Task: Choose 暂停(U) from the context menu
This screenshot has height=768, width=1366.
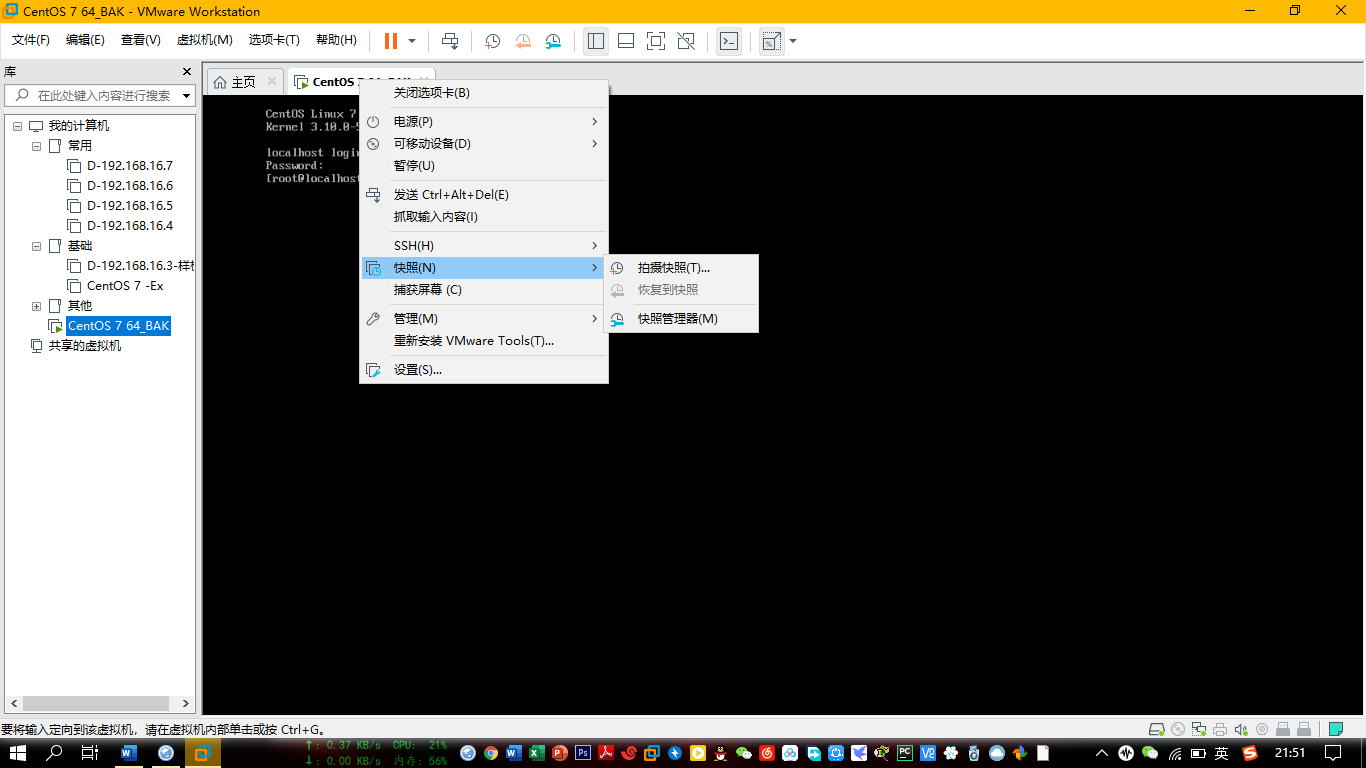Action: click(x=484, y=166)
